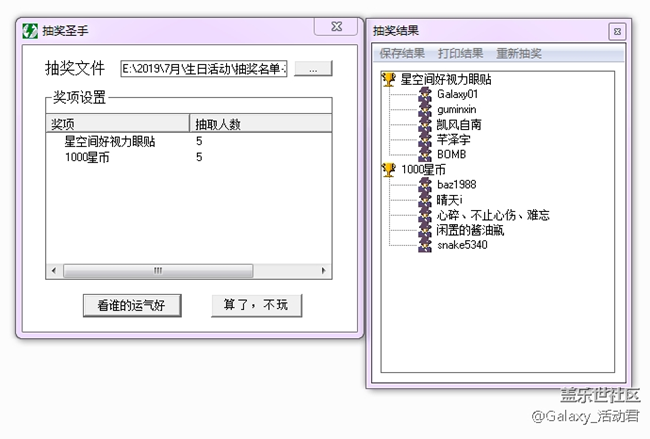Click the 抽取人数 column header
Image resolution: width=650 pixels, height=439 pixels.
[x=260, y=124]
